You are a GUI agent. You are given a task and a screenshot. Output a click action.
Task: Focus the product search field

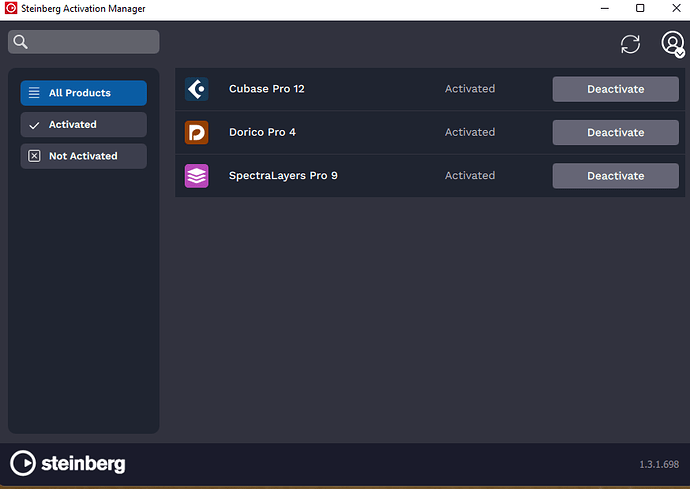coord(84,42)
